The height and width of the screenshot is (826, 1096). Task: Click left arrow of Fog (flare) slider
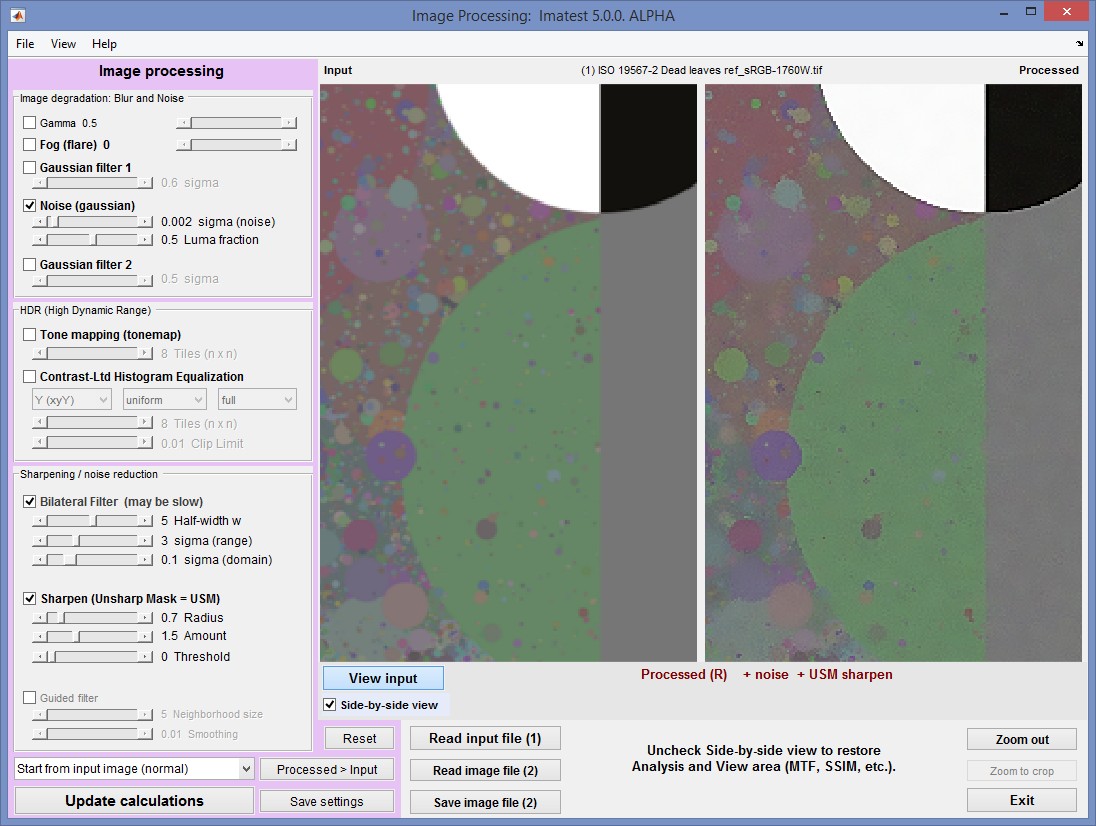tap(184, 145)
